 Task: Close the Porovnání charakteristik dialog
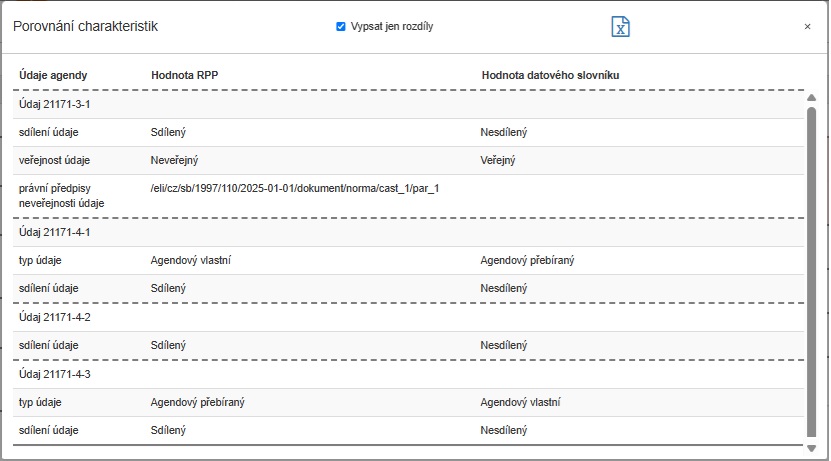pos(807,27)
